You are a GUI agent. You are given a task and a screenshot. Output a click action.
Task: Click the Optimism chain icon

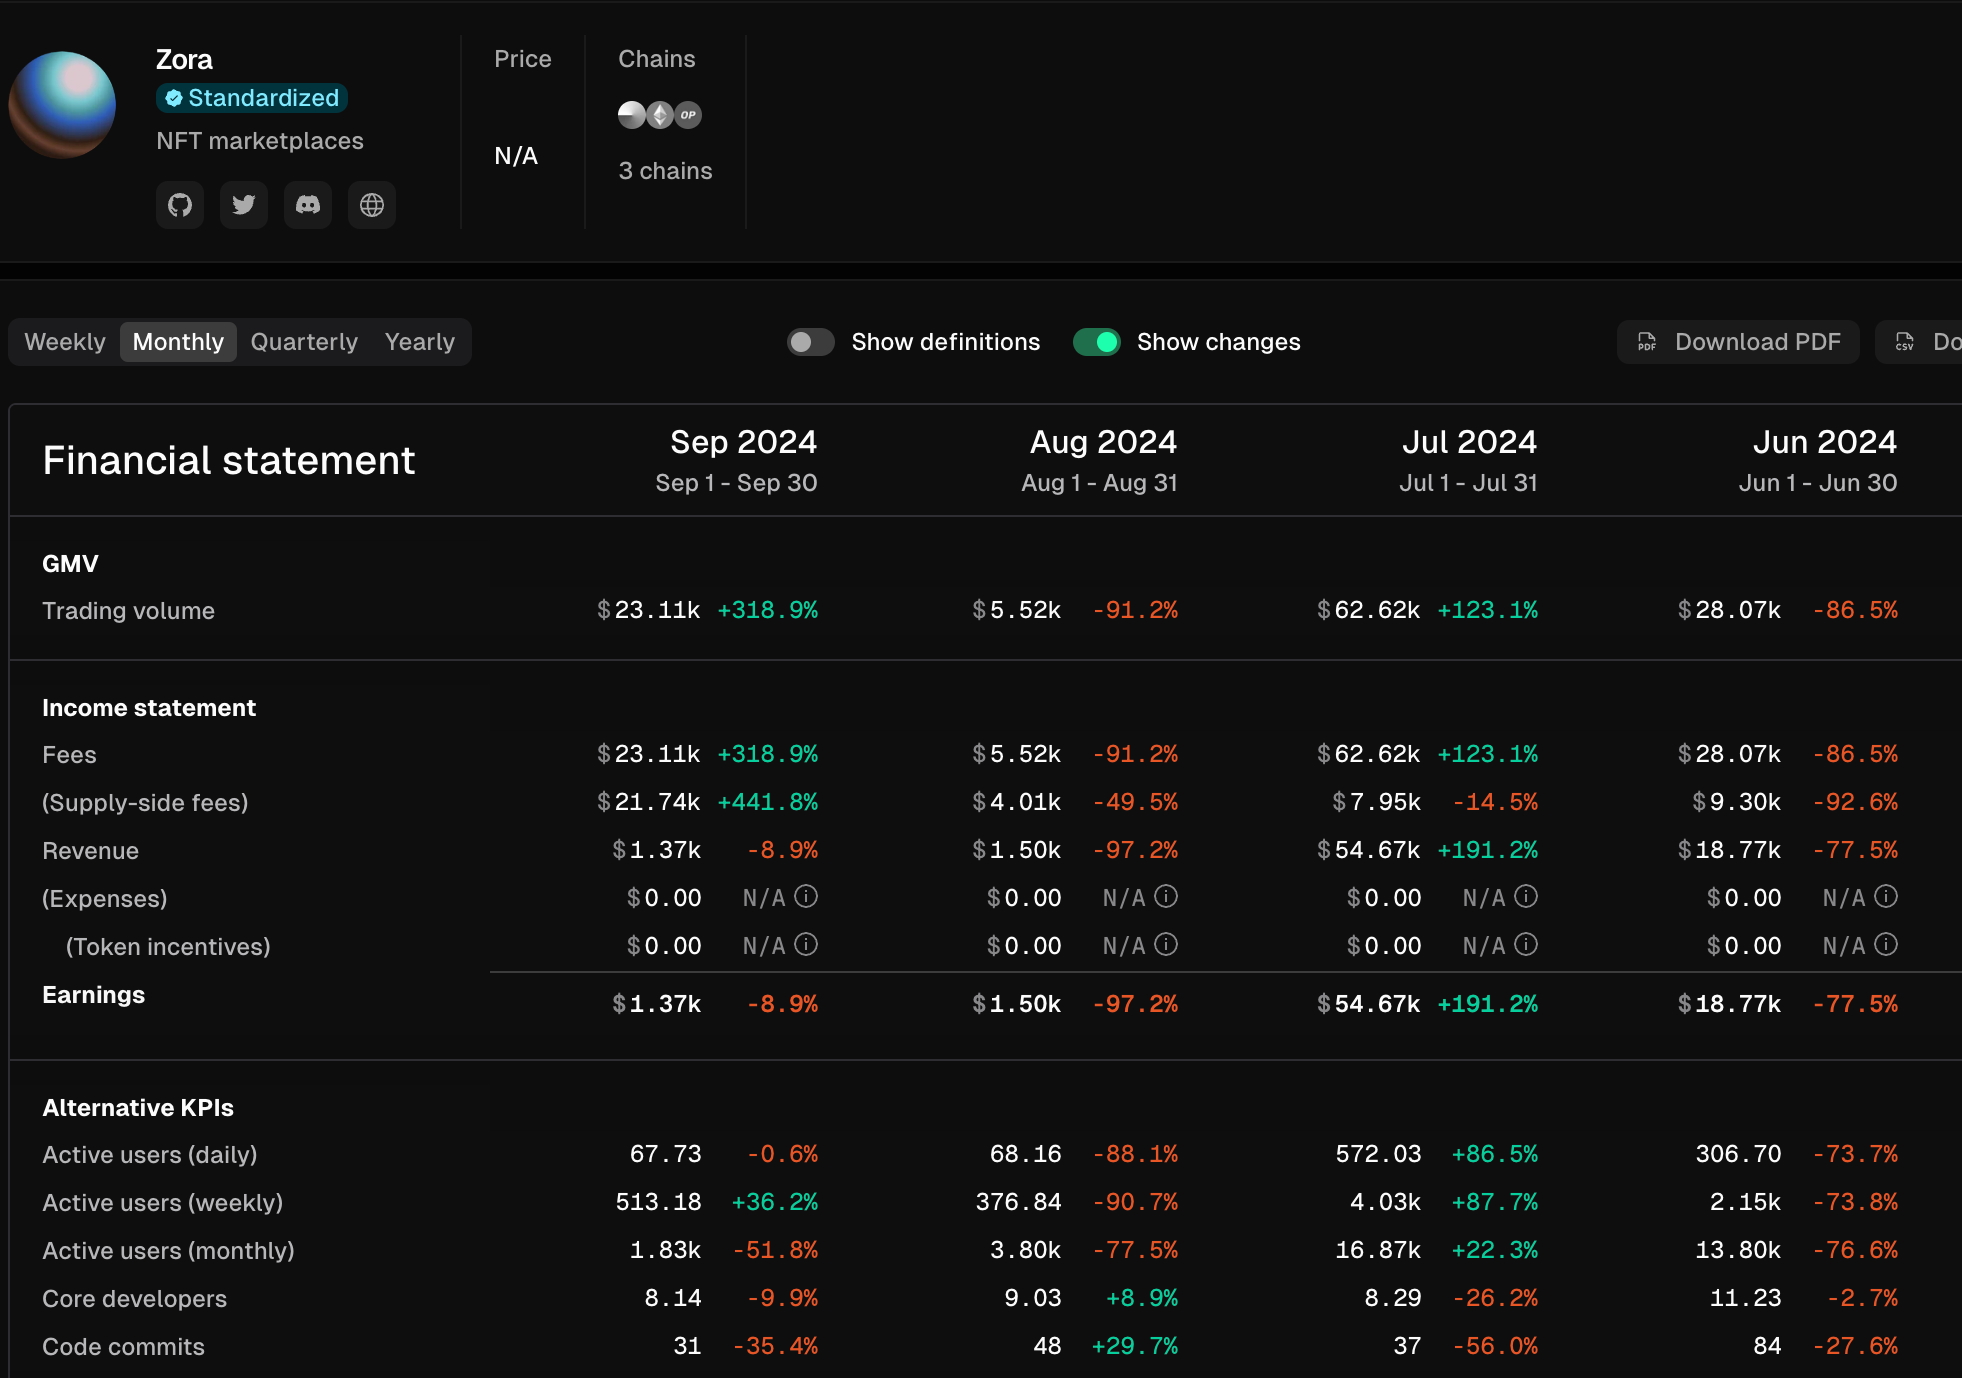689,115
